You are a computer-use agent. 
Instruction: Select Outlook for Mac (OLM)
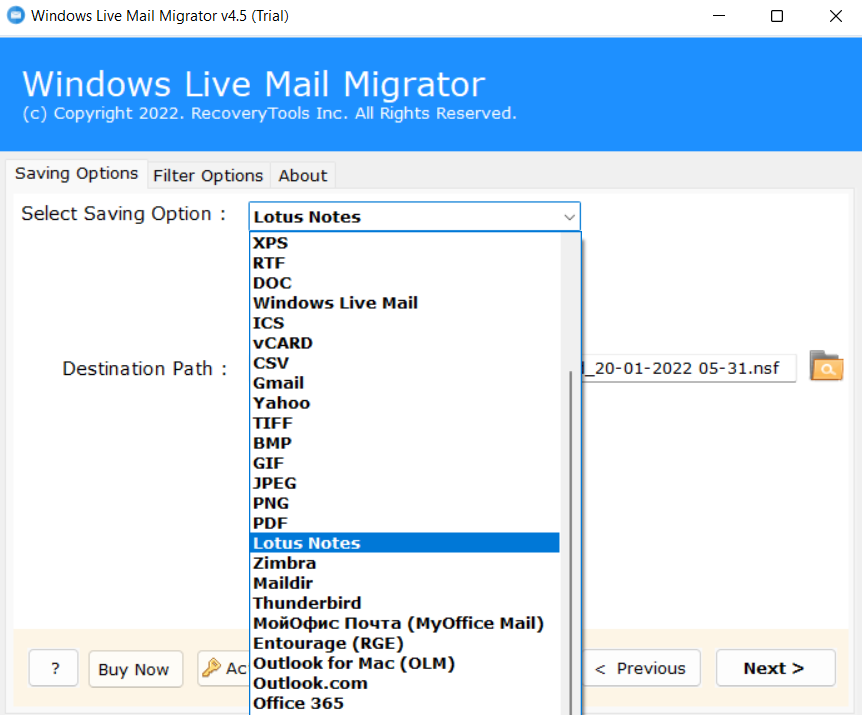(405, 663)
